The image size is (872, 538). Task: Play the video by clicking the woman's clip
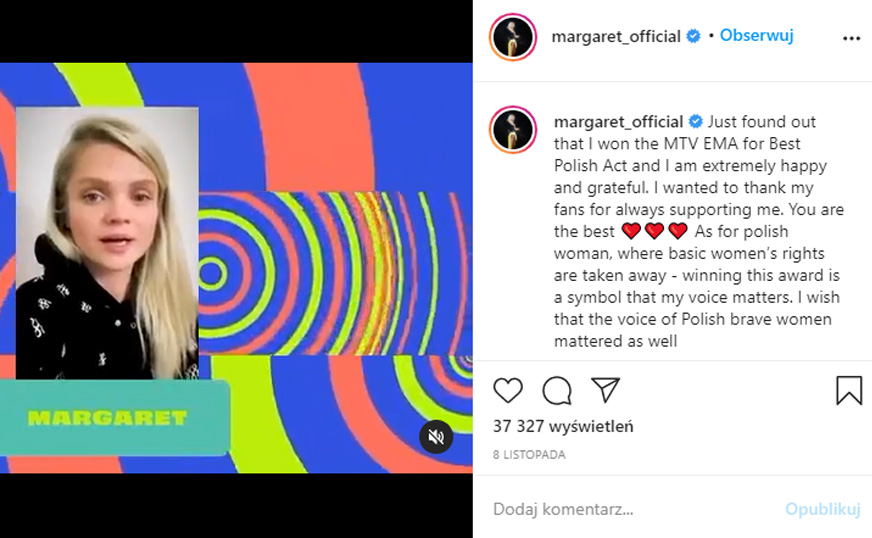(x=107, y=243)
